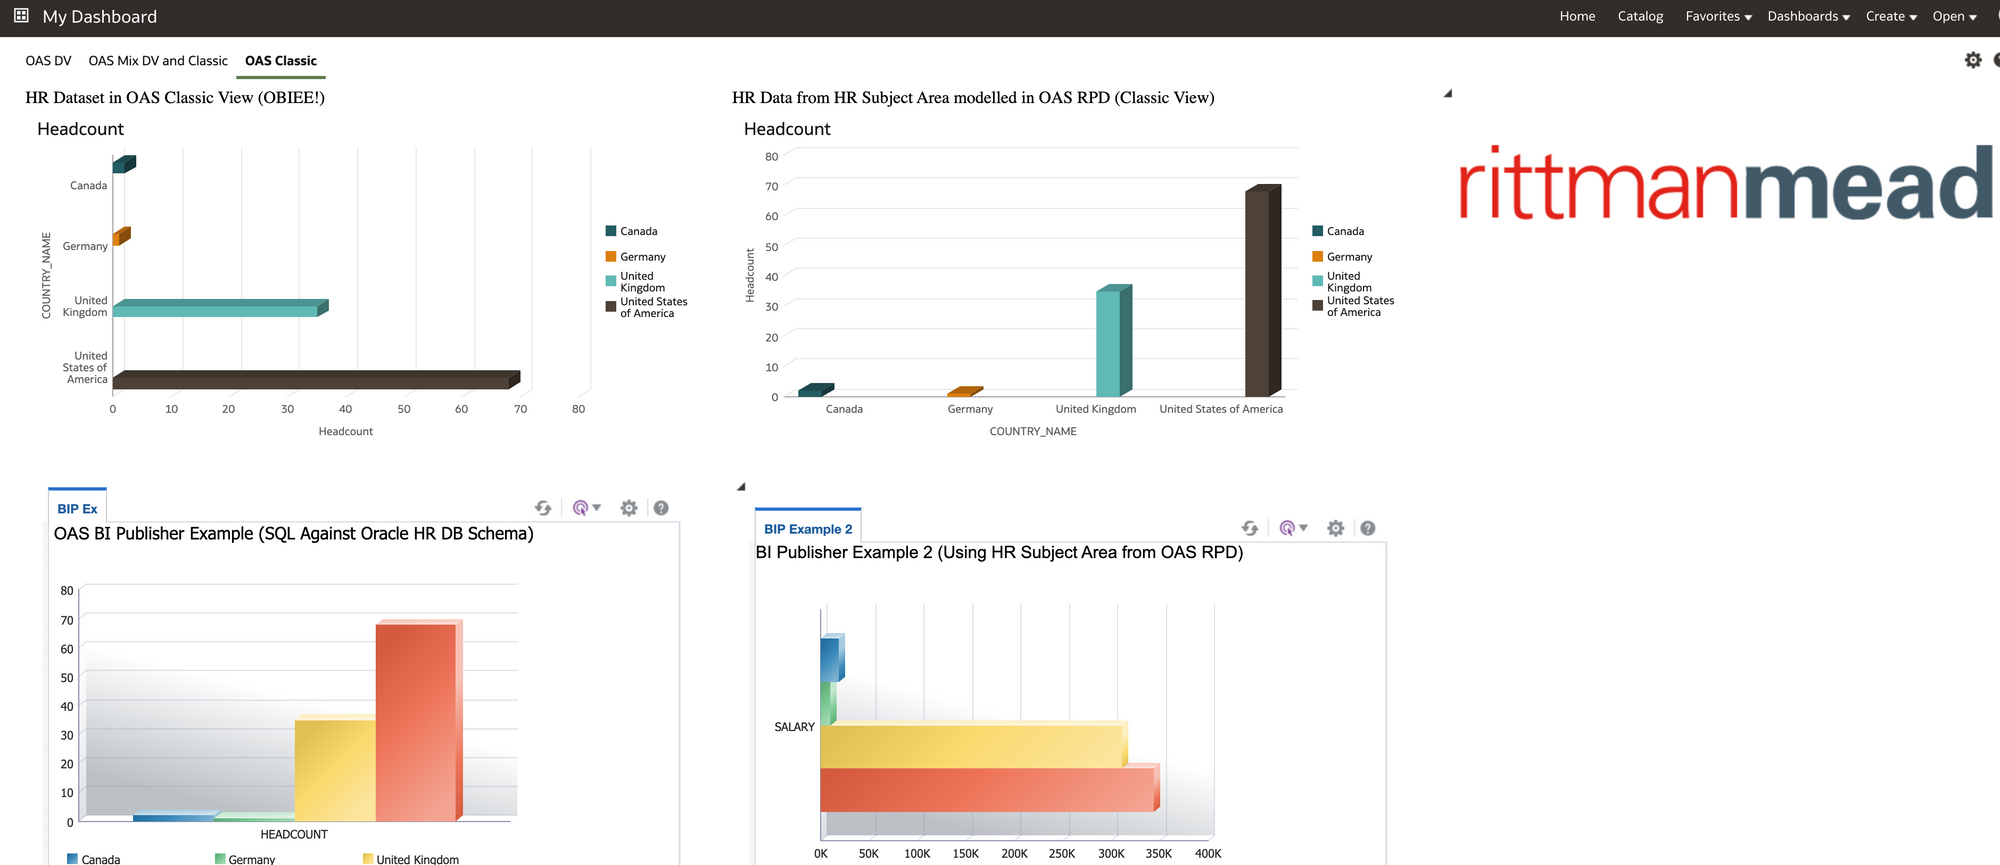Image resolution: width=2000 pixels, height=865 pixels.
Task: Click United States legend swatch in left chart
Action: (x=611, y=307)
